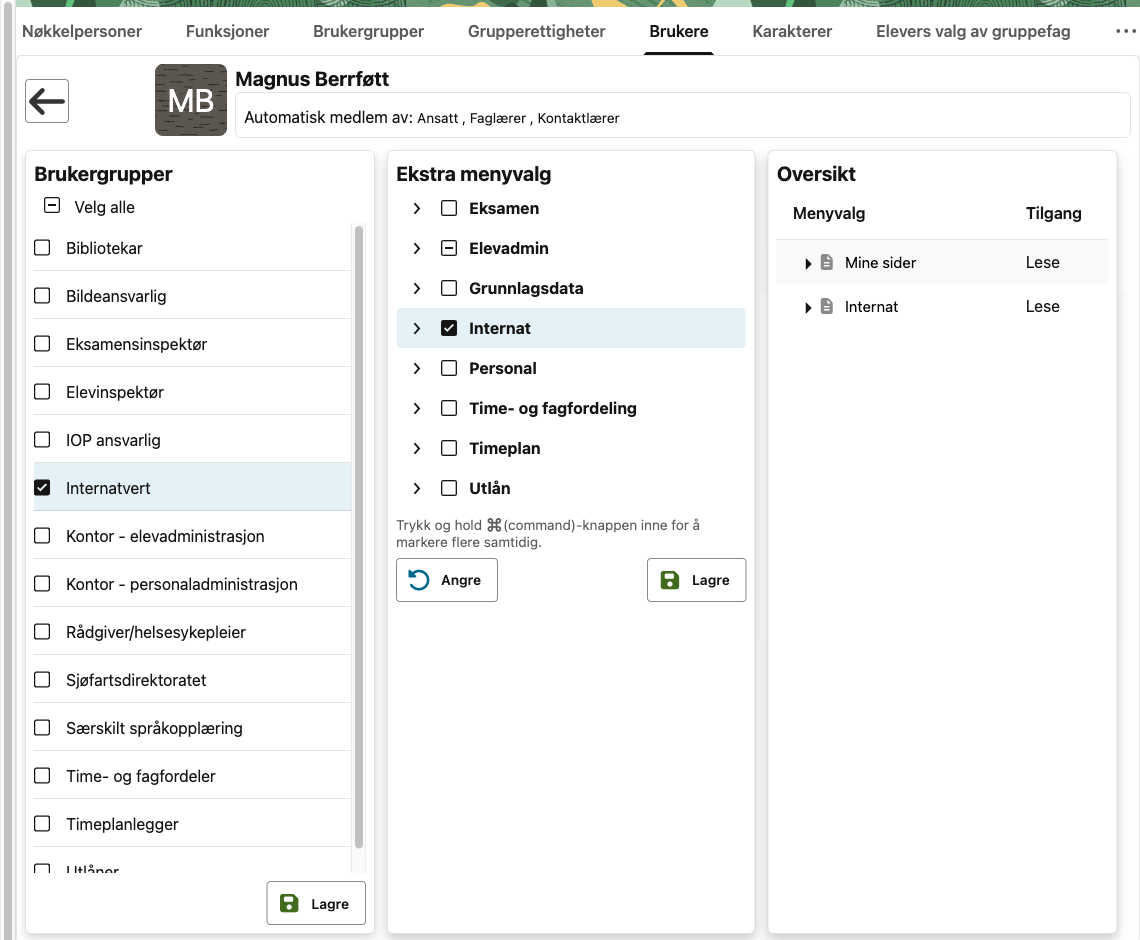The height and width of the screenshot is (940, 1140).
Task: Enable the Bildeansvarlig checkbox
Action: tap(42, 296)
